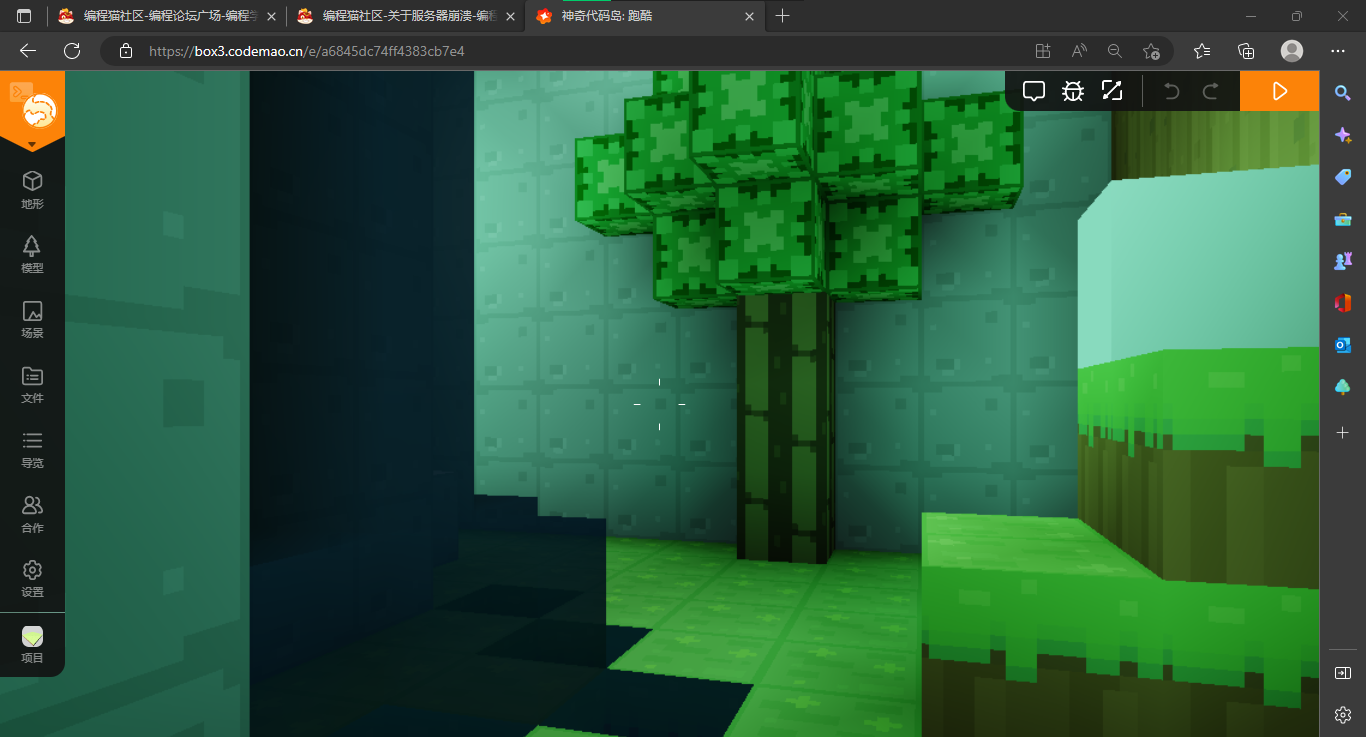
Task: Open the 文件 files panel
Action: click(x=32, y=384)
